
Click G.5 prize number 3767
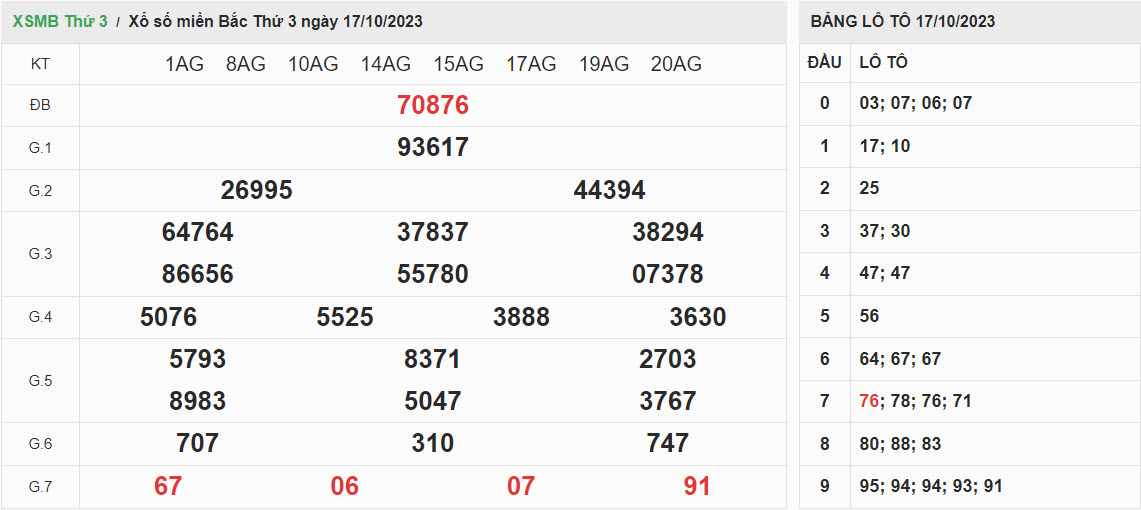(667, 401)
